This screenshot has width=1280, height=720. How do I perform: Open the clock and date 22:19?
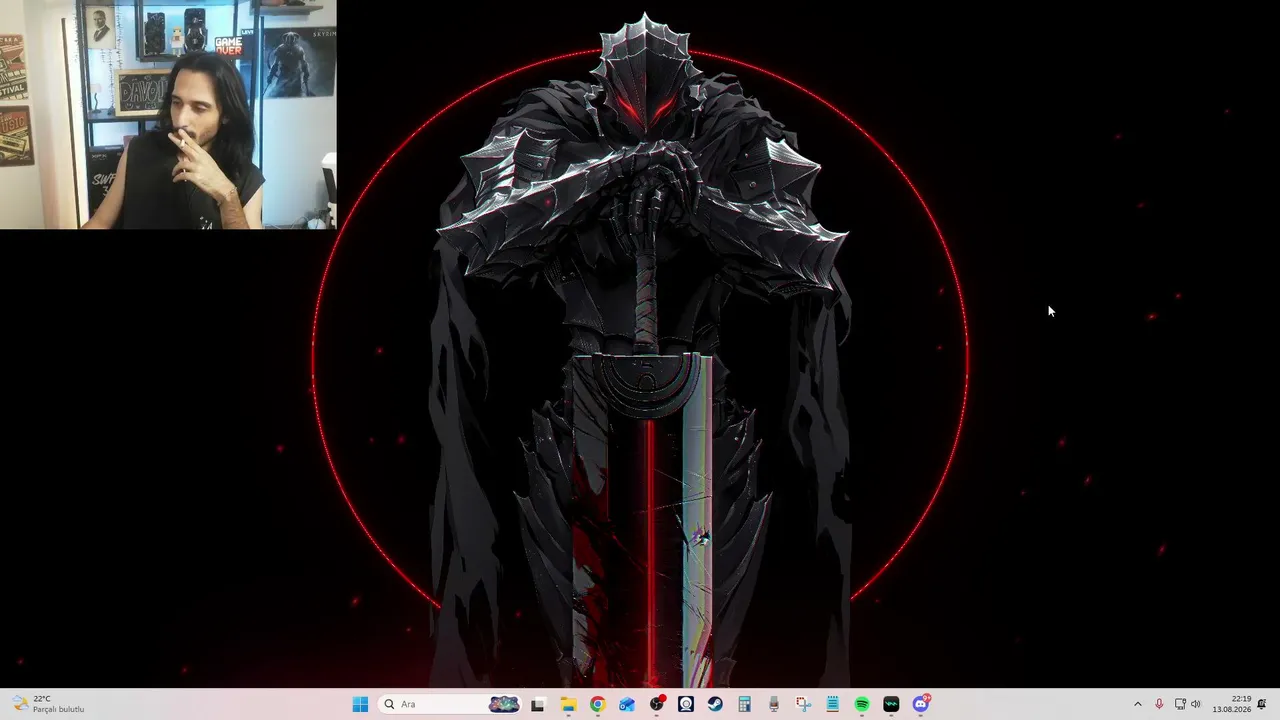click(1232, 704)
